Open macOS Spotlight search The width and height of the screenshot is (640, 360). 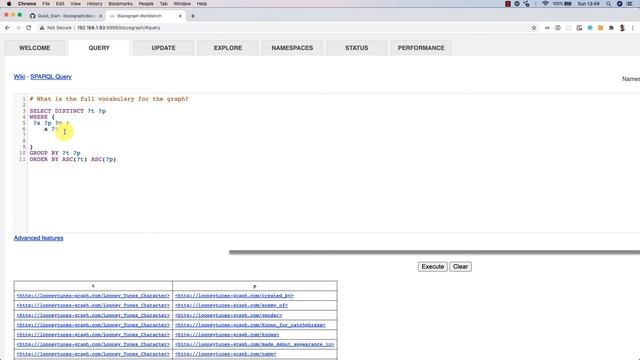click(x=609, y=4)
